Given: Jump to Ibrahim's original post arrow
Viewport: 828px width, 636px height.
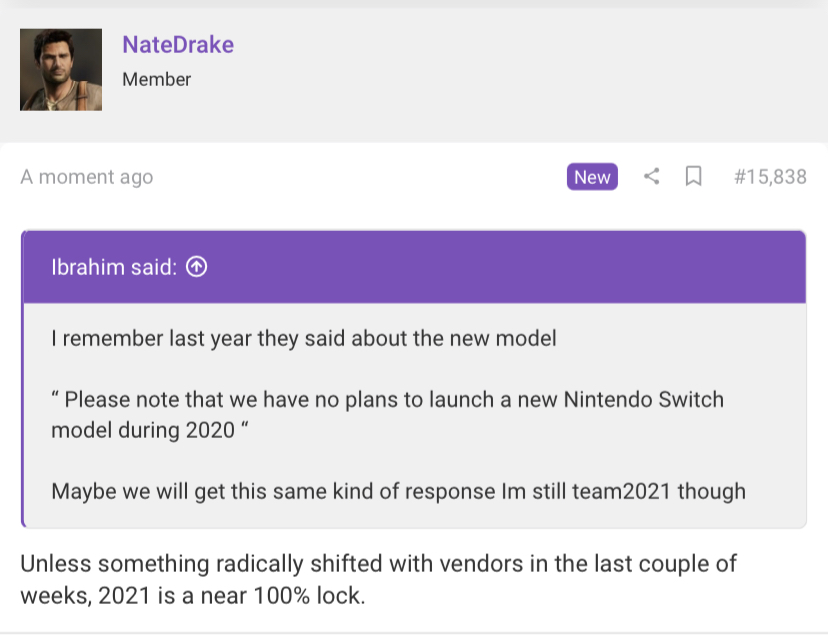Looking at the screenshot, I should [x=196, y=267].
